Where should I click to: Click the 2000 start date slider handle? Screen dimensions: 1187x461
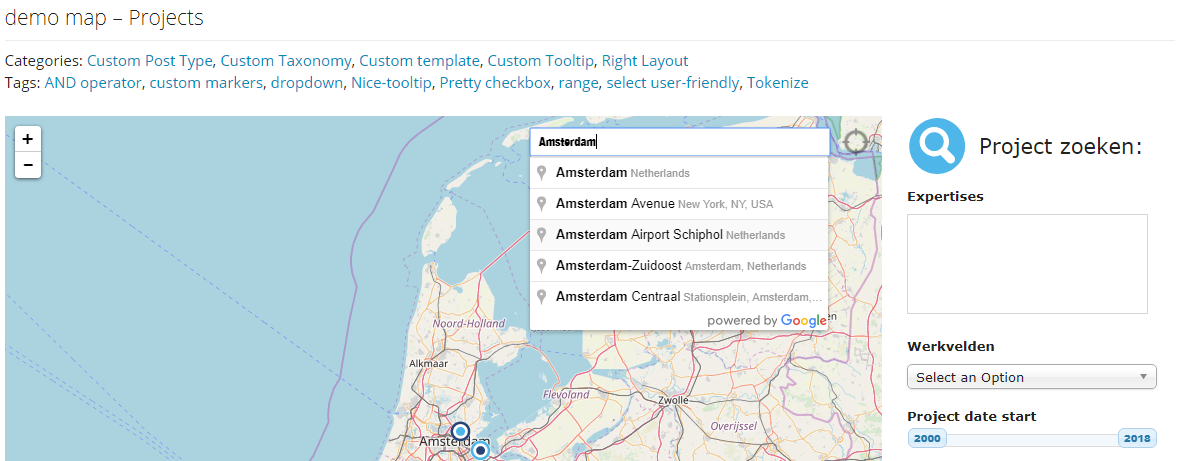pos(927,439)
